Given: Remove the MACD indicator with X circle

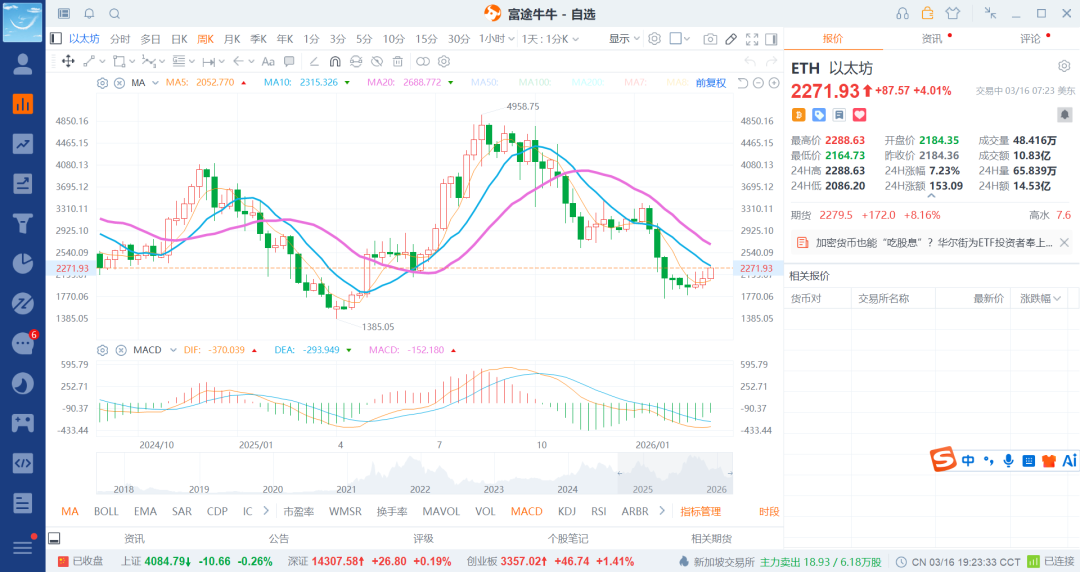Looking at the screenshot, I should pyautogui.click(x=121, y=350).
